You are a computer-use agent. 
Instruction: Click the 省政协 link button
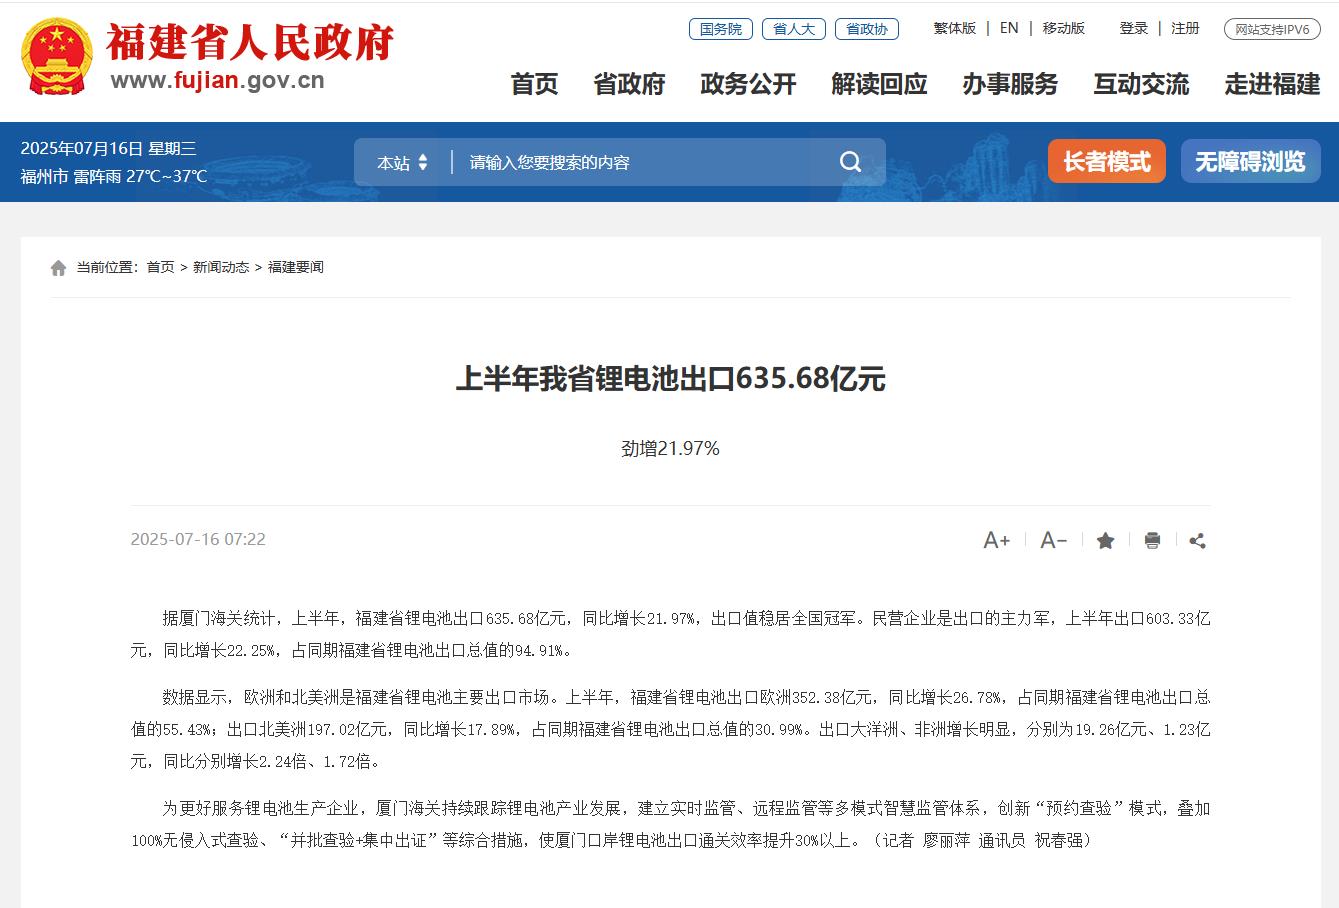[867, 29]
